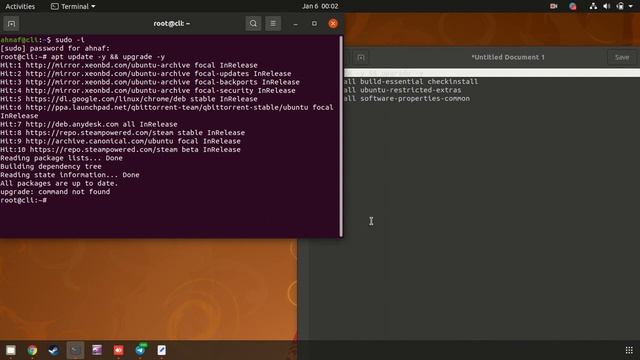Screen dimensions: 640x360
Task: Click the Hit:7 deb.anydesk.com line
Action: point(89,124)
